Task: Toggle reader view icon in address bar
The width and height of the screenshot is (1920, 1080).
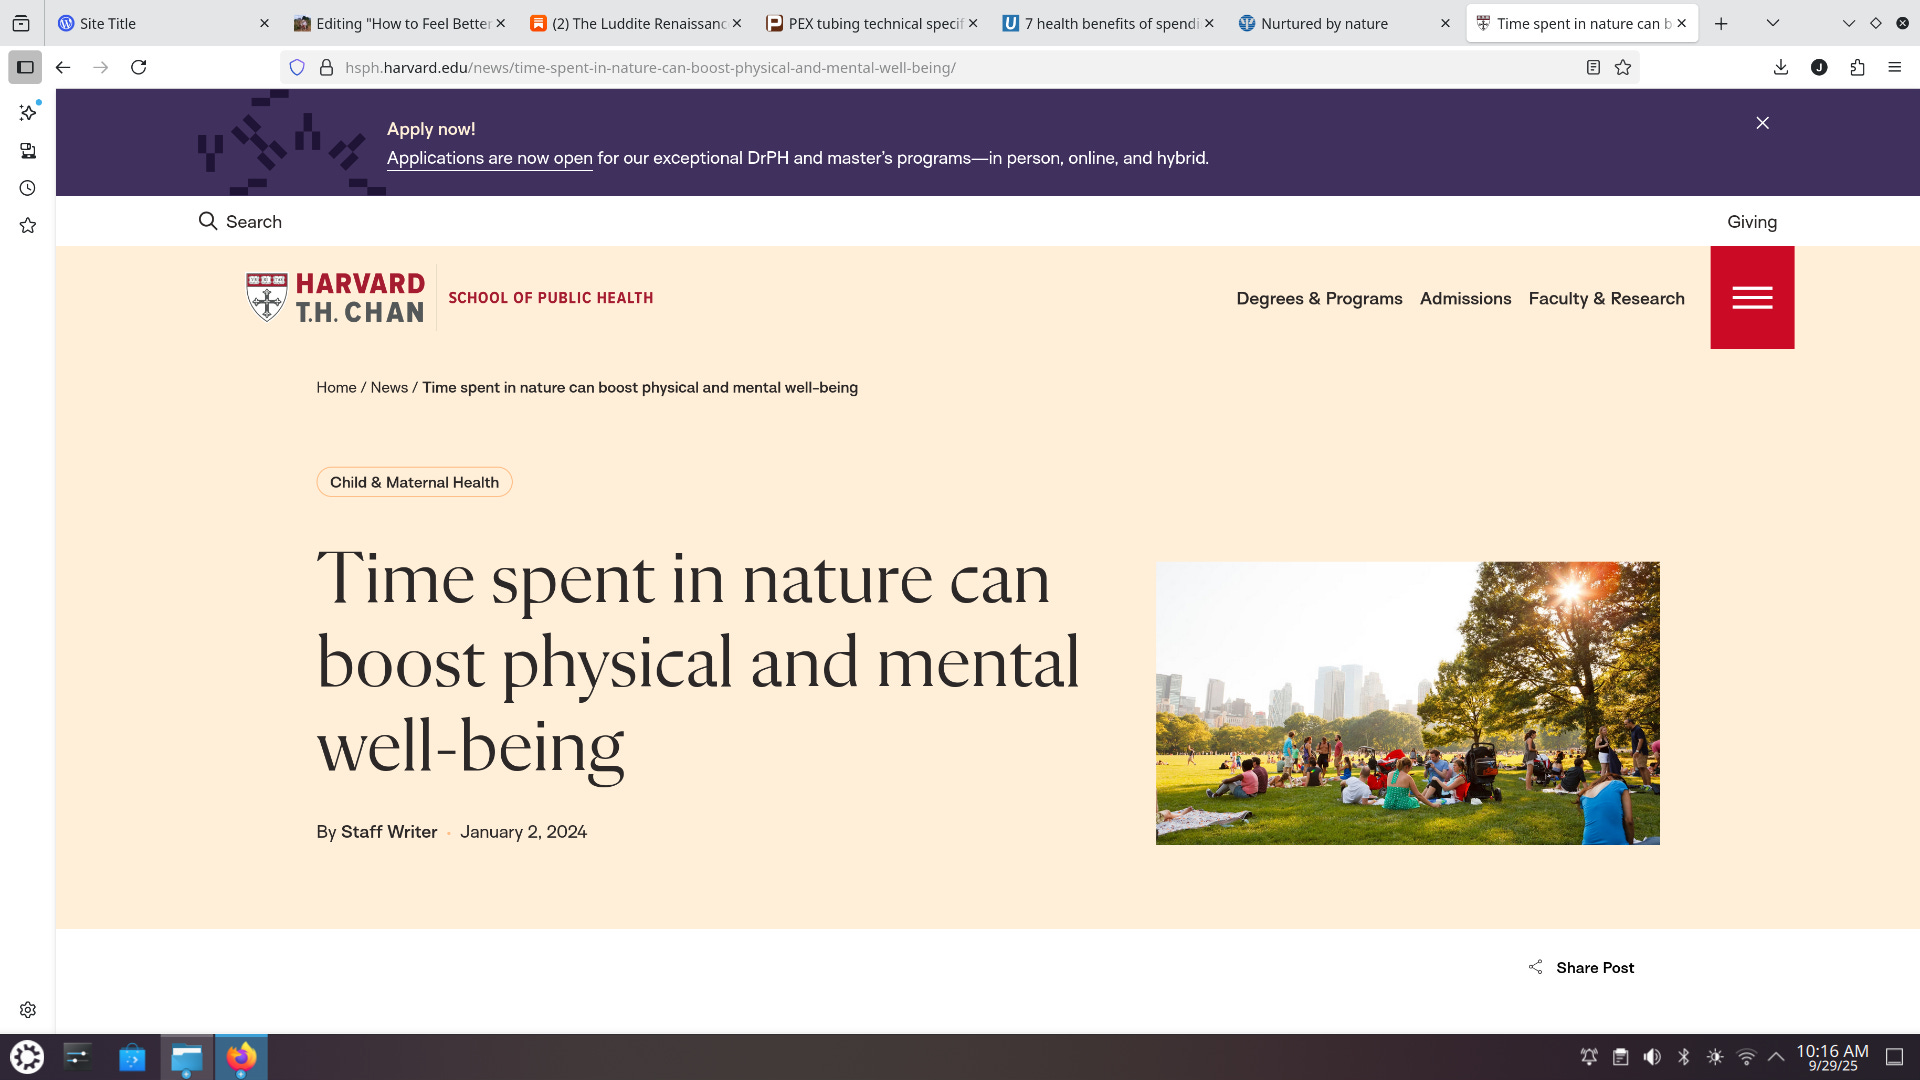Action: pyautogui.click(x=1593, y=67)
